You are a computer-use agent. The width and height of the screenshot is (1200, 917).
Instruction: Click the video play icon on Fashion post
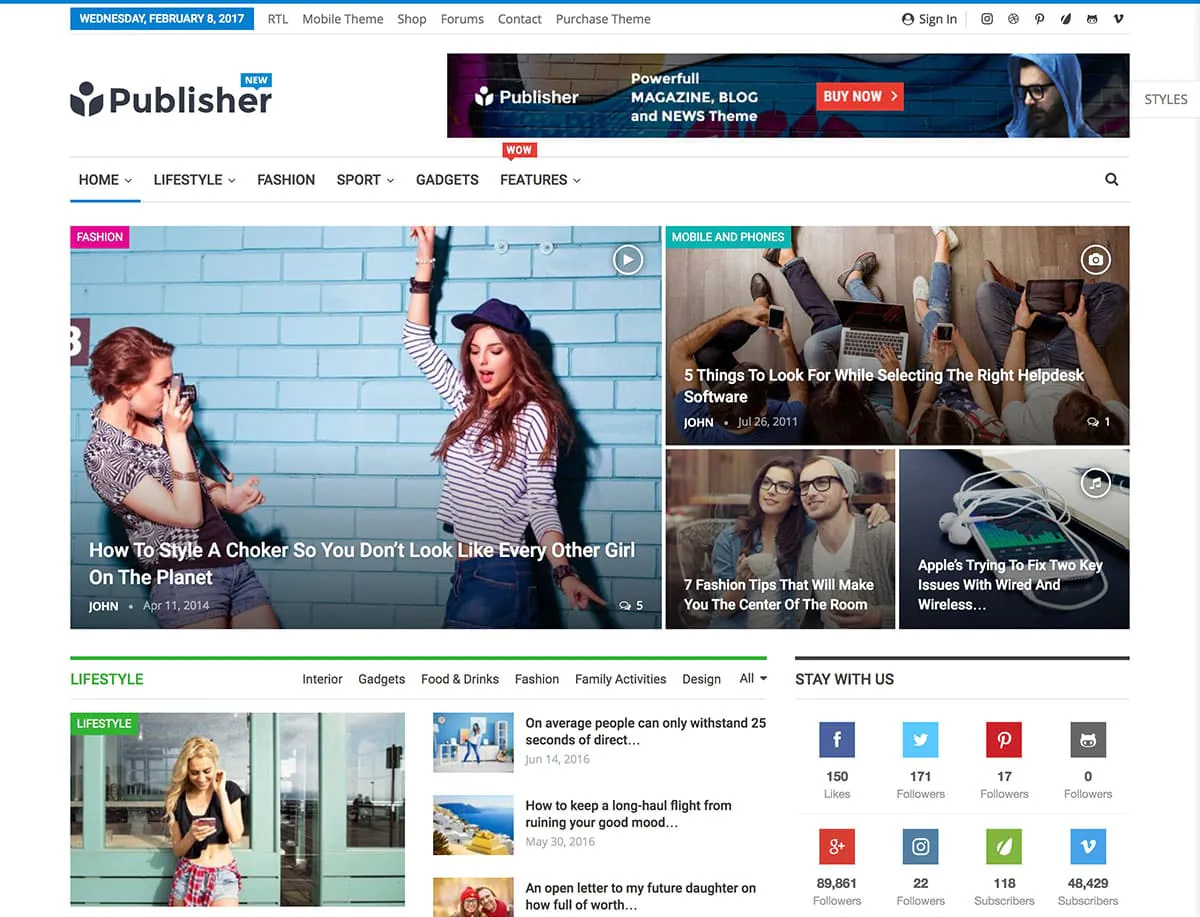(x=627, y=260)
